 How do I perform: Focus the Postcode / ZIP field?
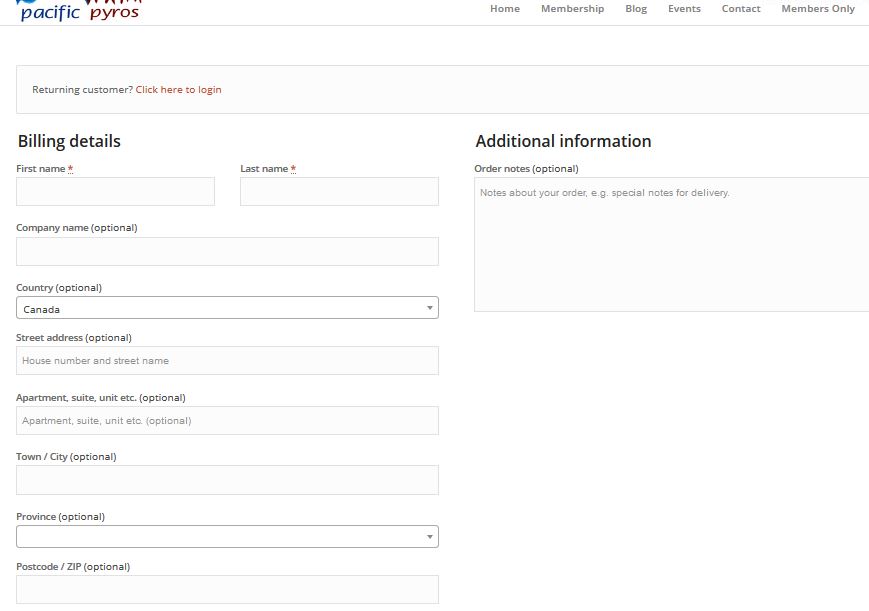coord(227,589)
